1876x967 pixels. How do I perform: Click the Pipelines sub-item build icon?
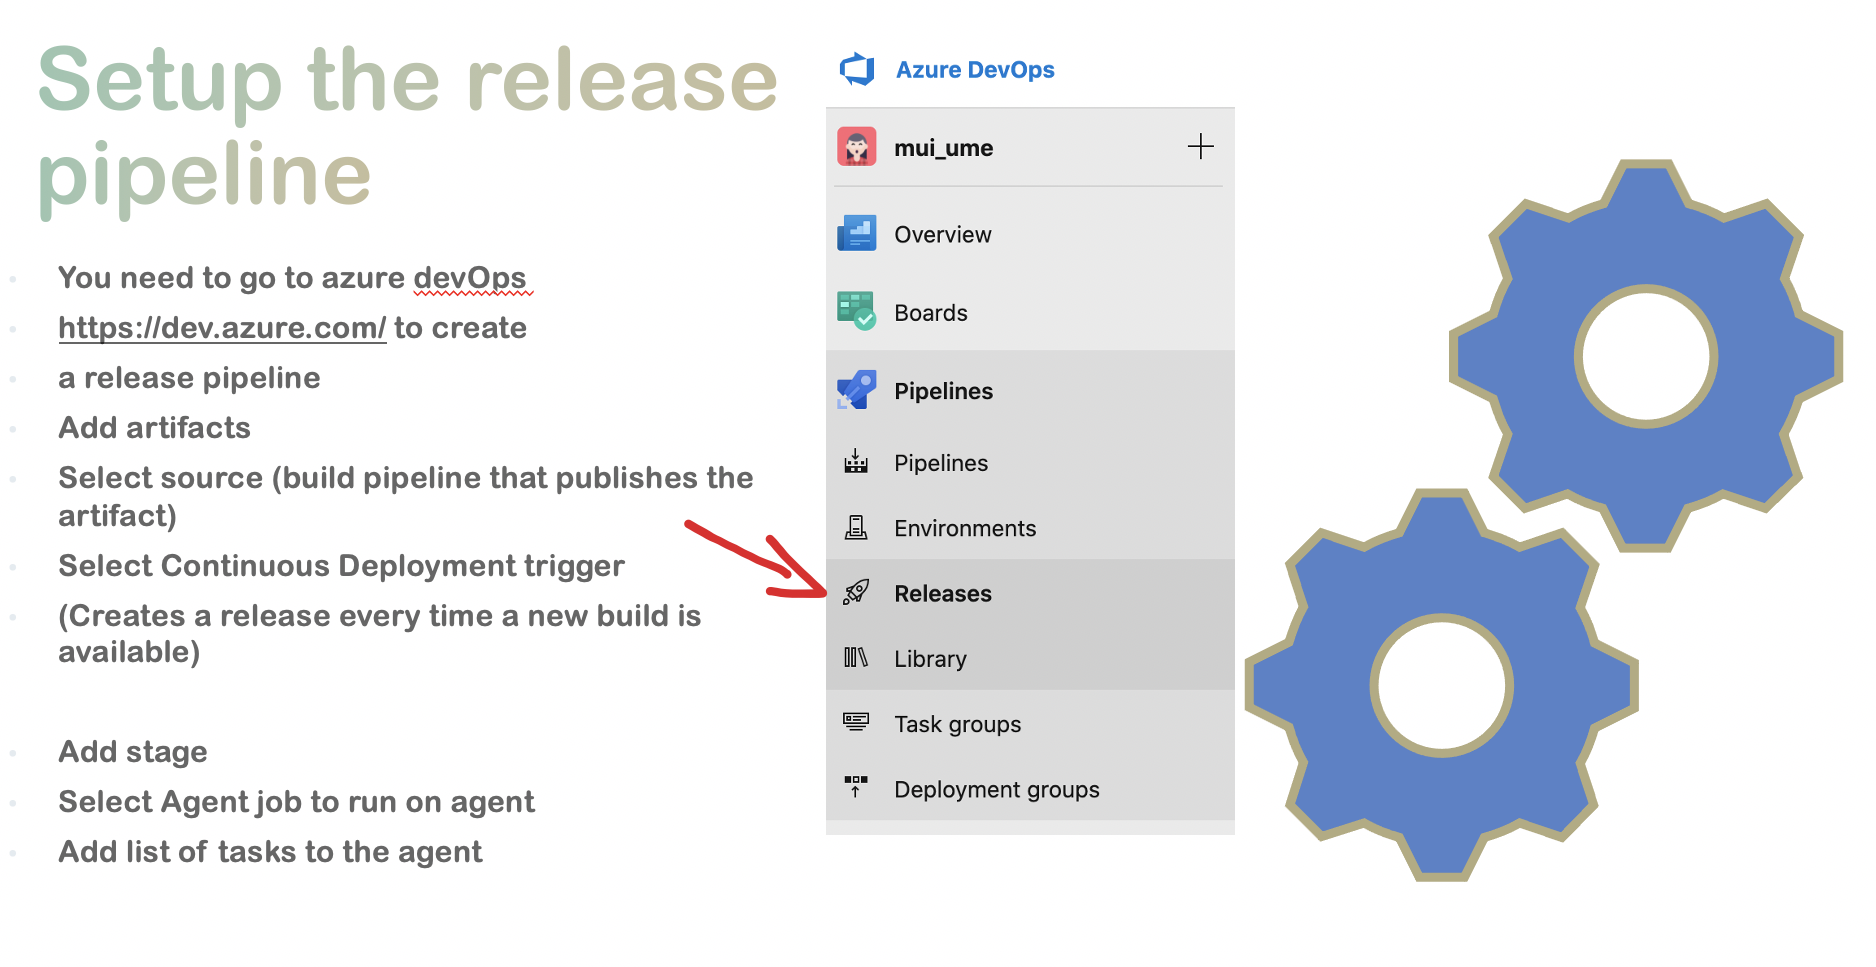point(856,462)
